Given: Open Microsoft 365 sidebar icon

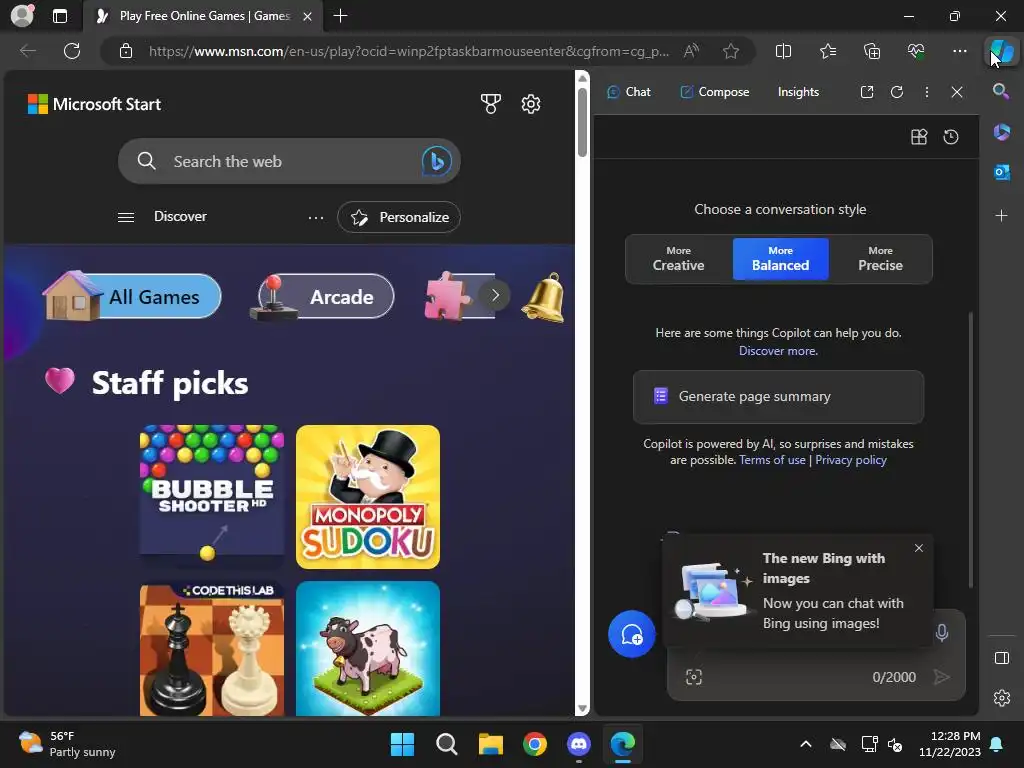Looking at the screenshot, I should pos(1001,132).
